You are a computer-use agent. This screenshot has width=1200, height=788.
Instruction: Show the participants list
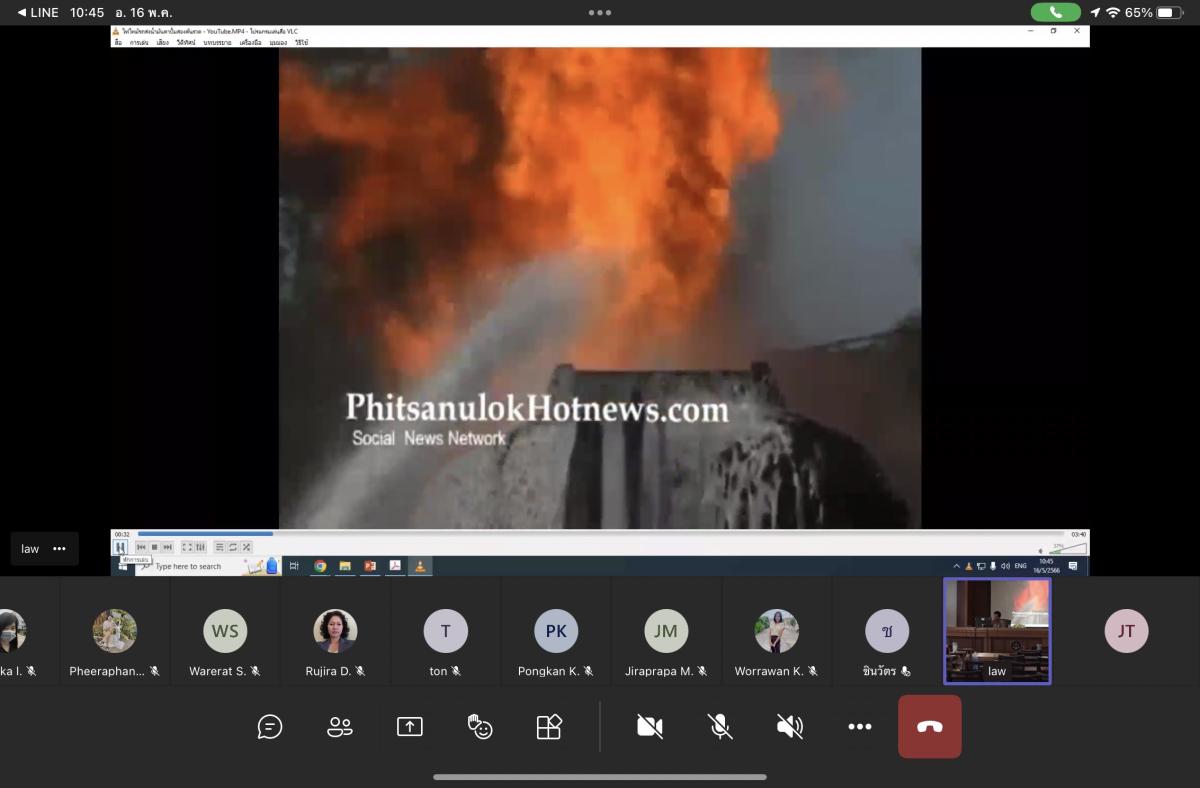340,727
